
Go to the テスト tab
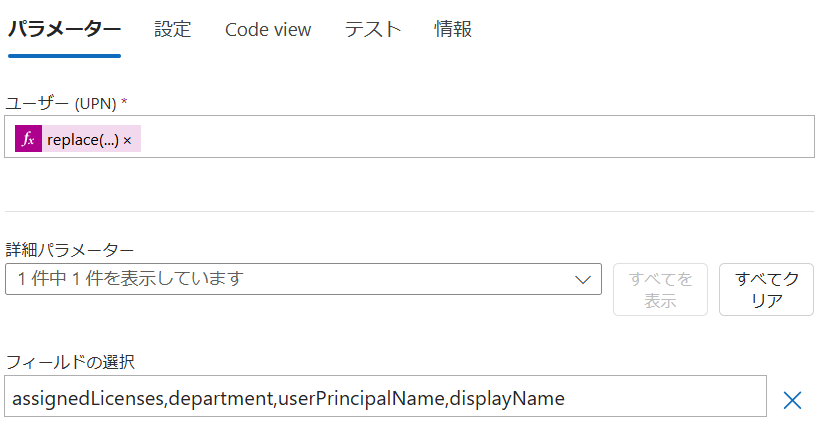pos(373,29)
